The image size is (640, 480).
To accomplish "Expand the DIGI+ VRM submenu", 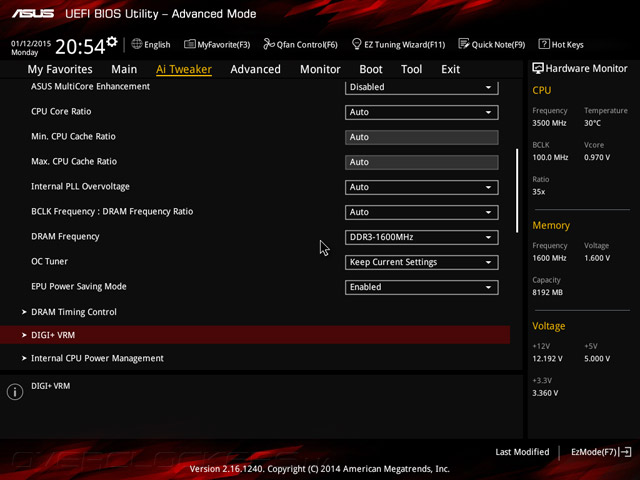I will [255, 335].
